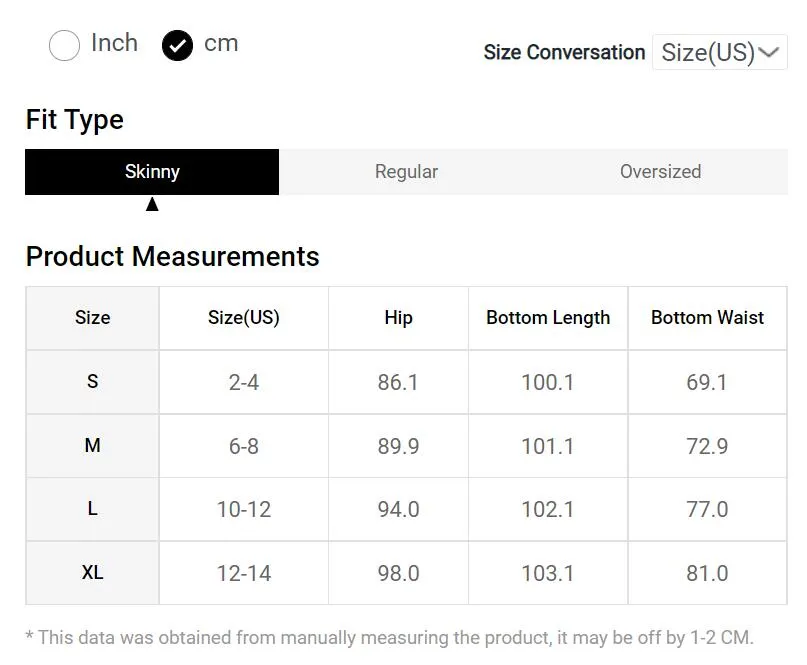The width and height of the screenshot is (807, 665).
Task: Click the Size column header
Action: tap(93, 318)
